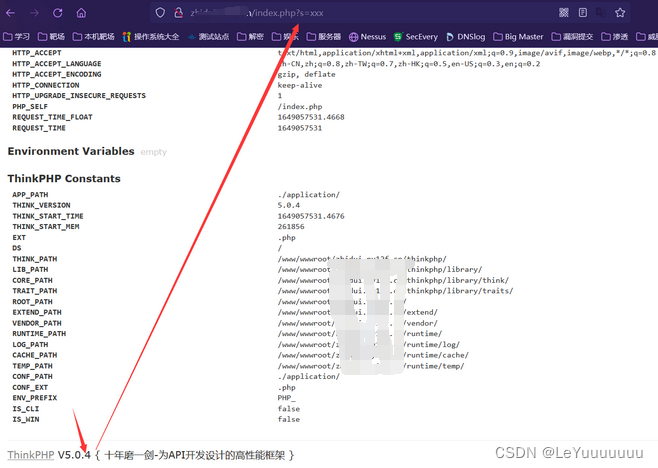The image size is (658, 468).
Task: Generate a QR code for the page
Action: click(x=564, y=13)
